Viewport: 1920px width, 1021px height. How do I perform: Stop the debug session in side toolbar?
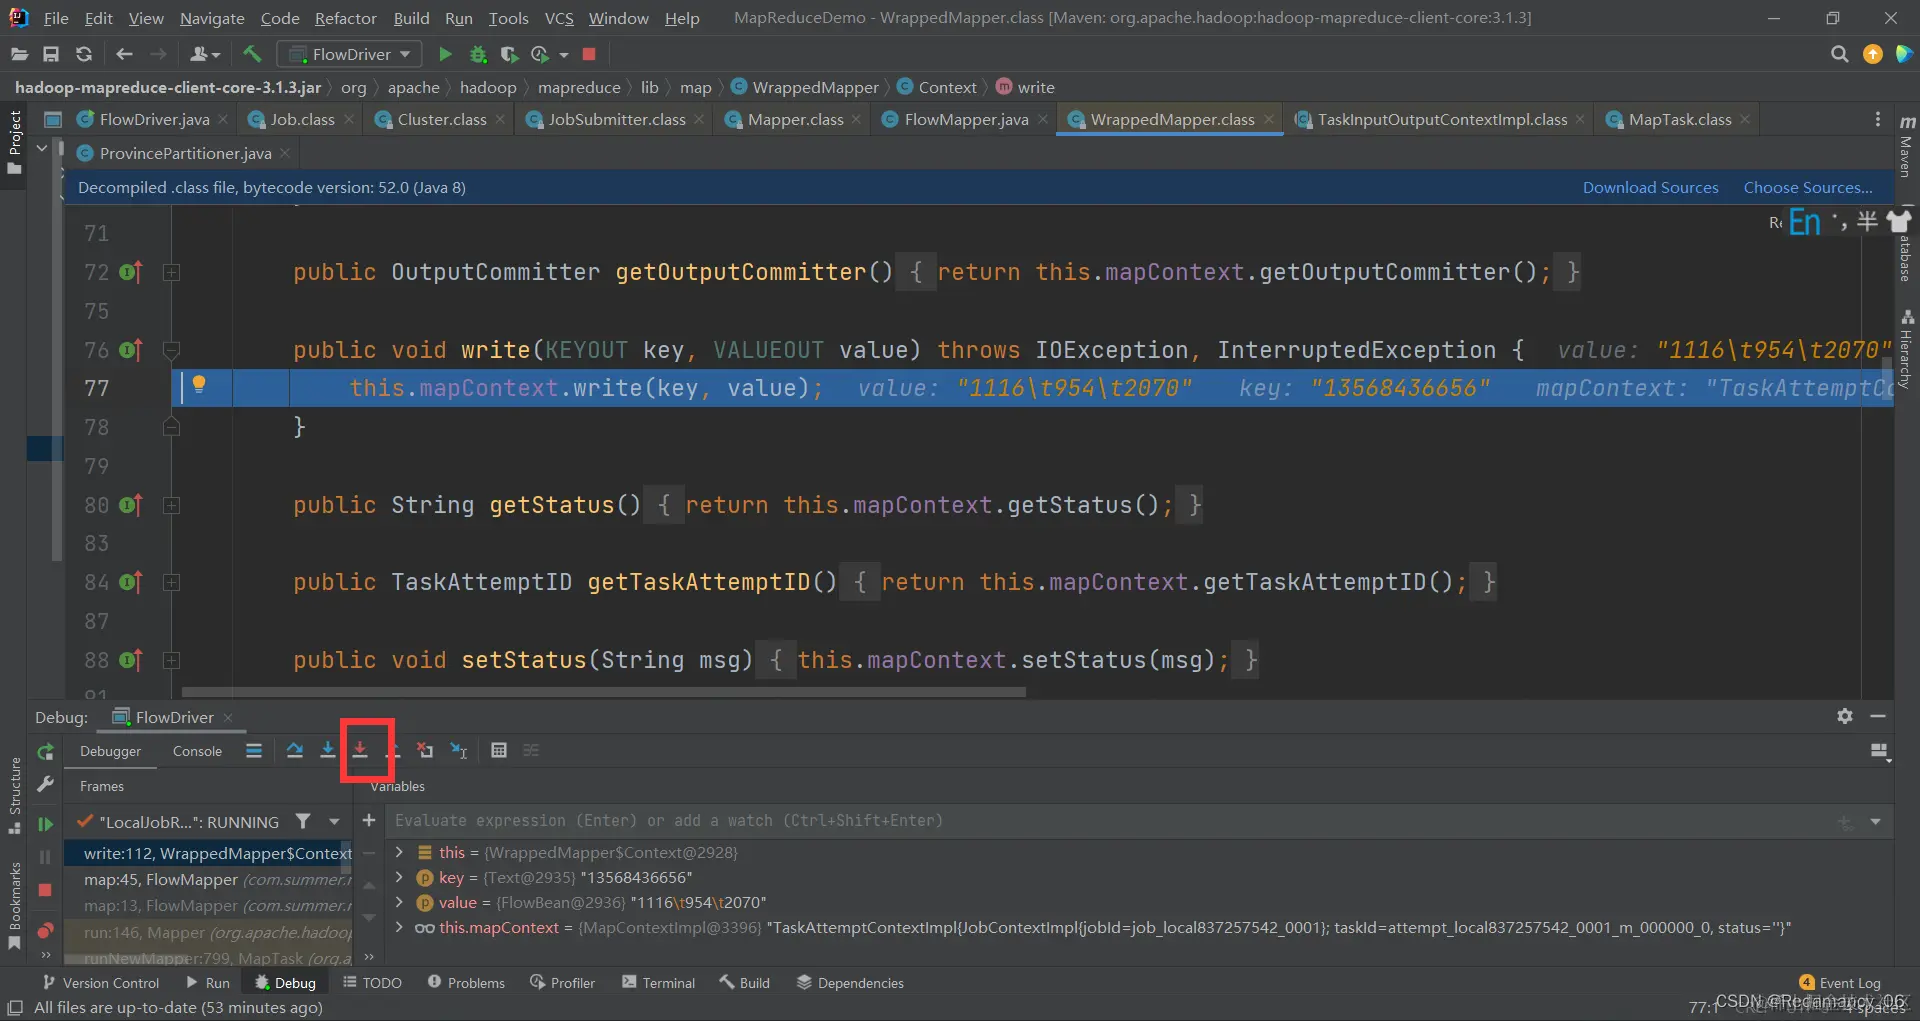pyautogui.click(x=45, y=890)
